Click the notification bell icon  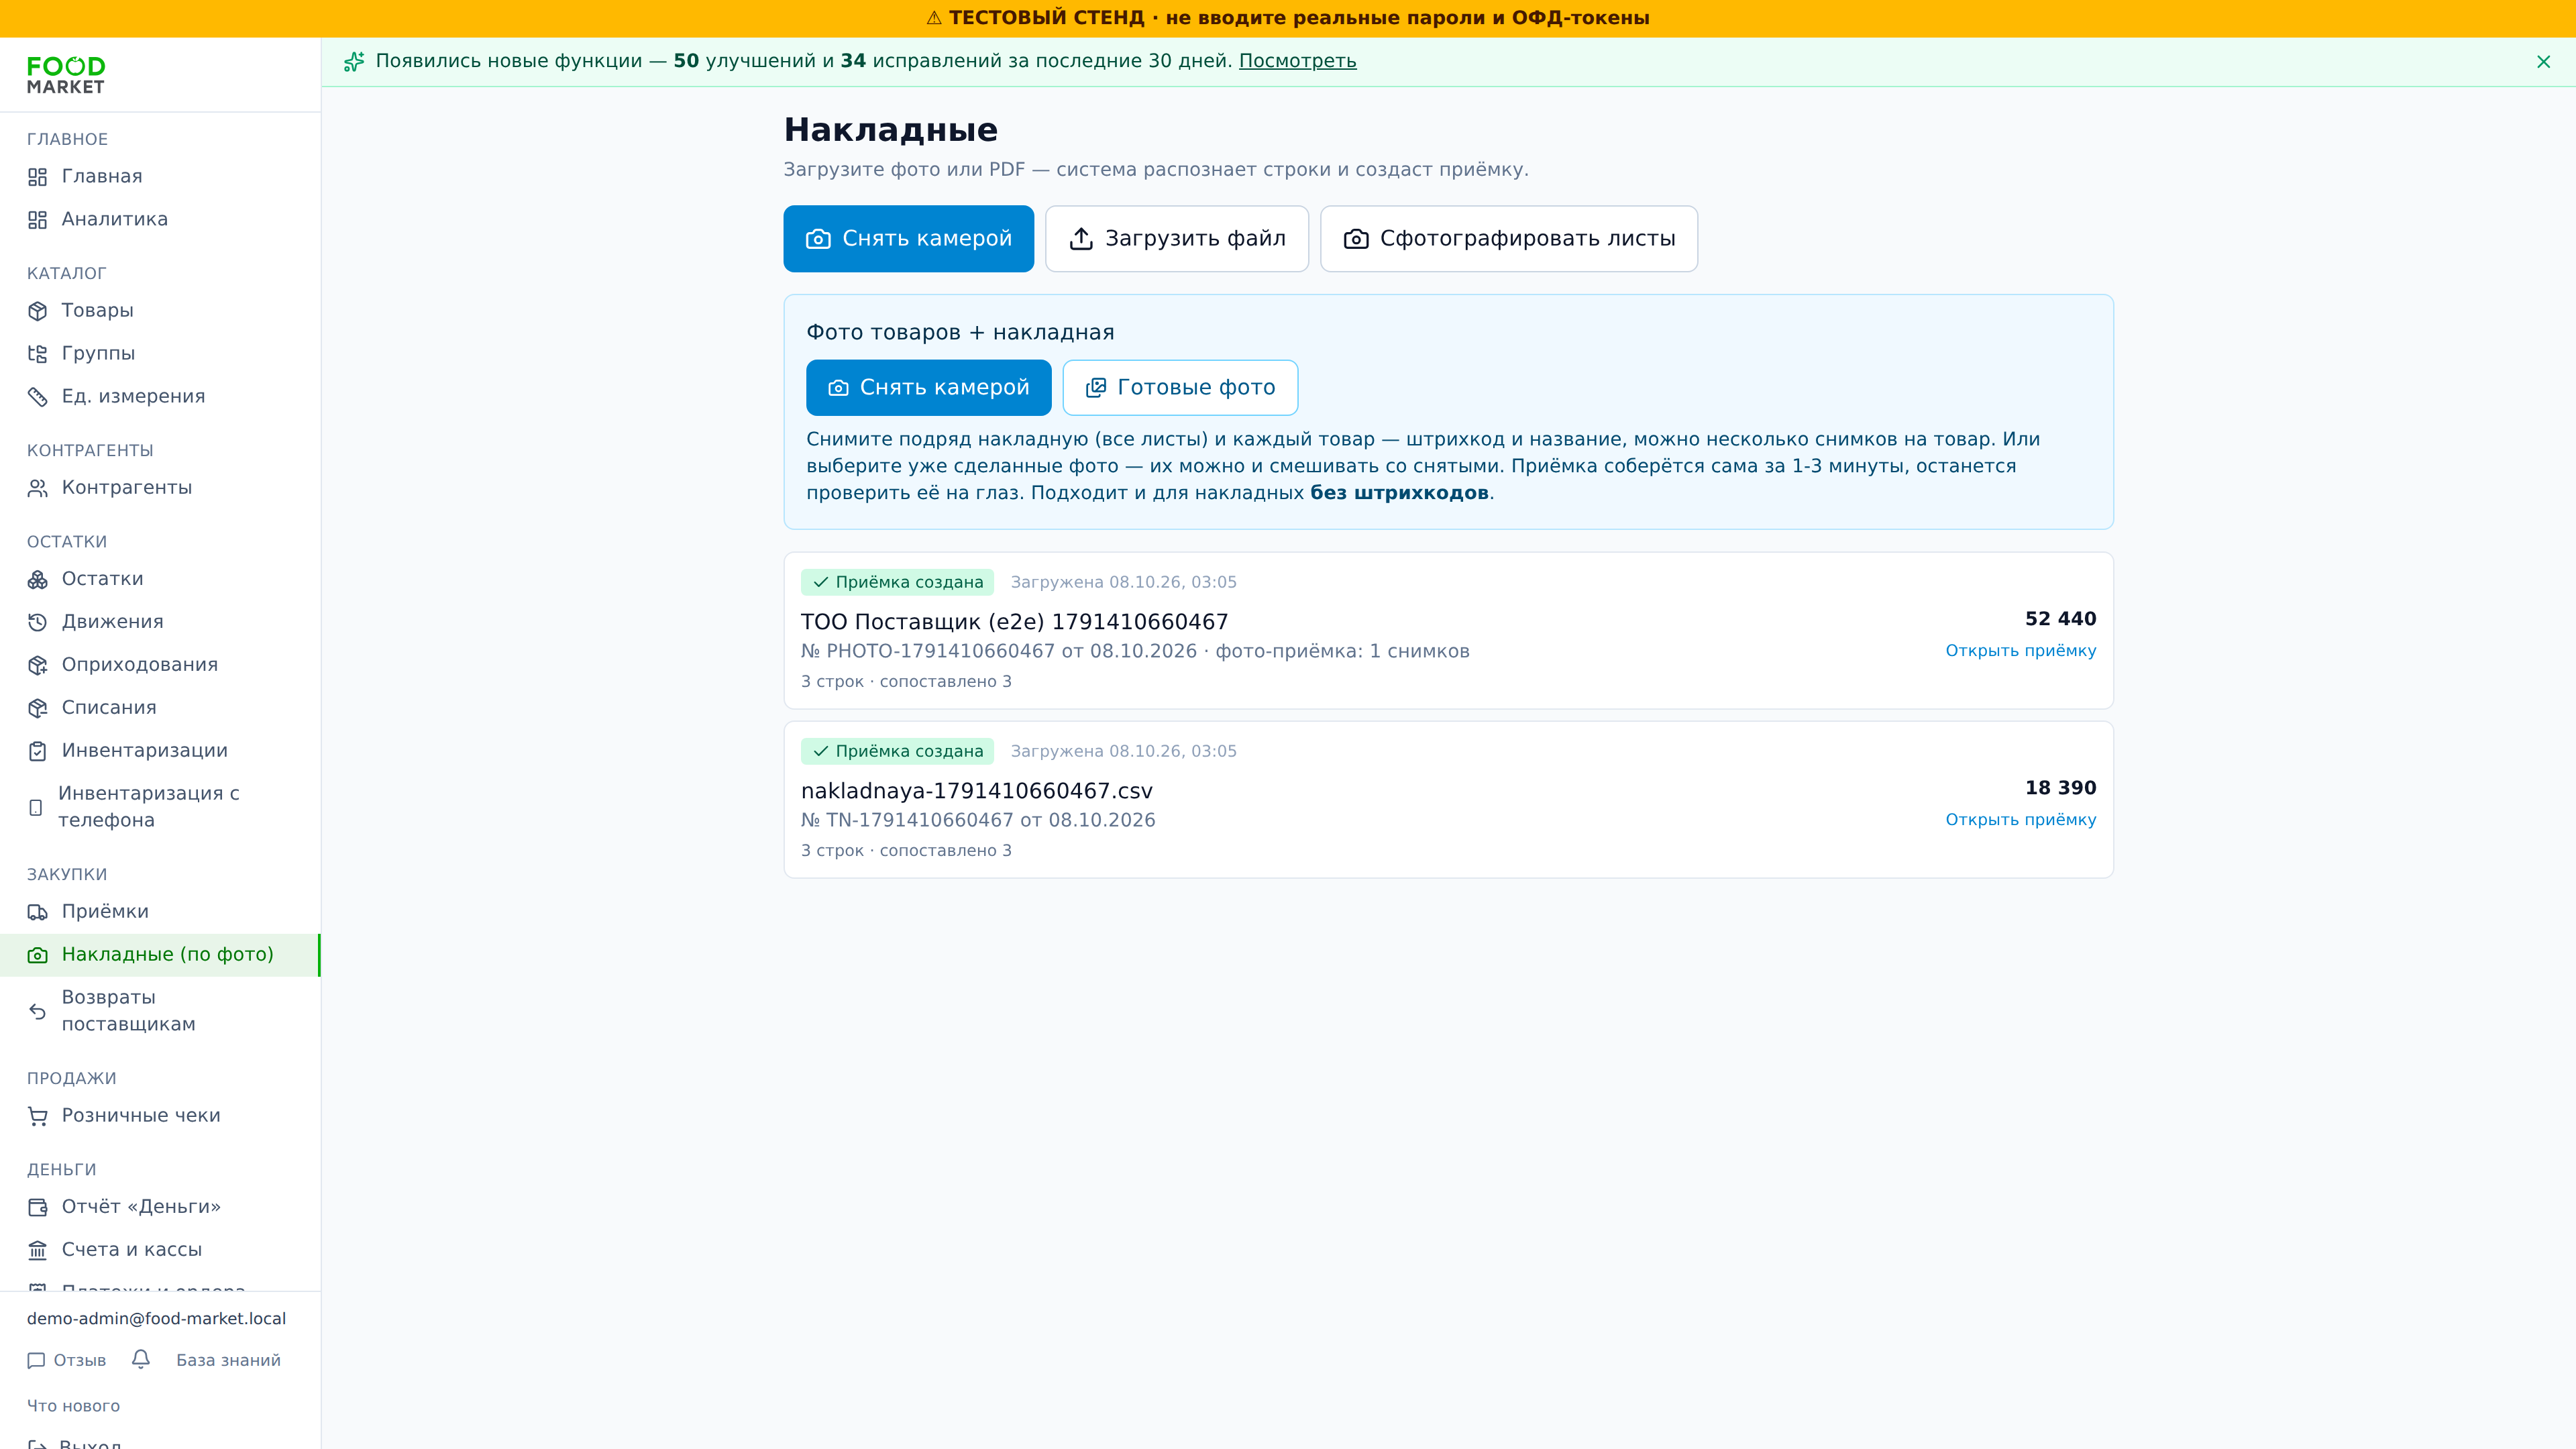[141, 1359]
